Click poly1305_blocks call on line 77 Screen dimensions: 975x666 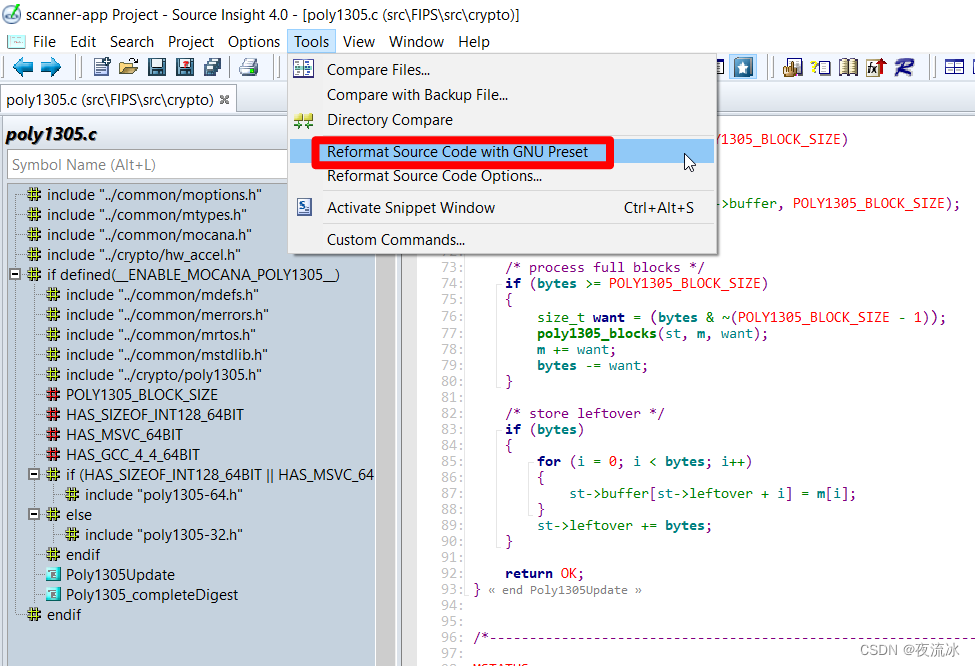point(596,334)
